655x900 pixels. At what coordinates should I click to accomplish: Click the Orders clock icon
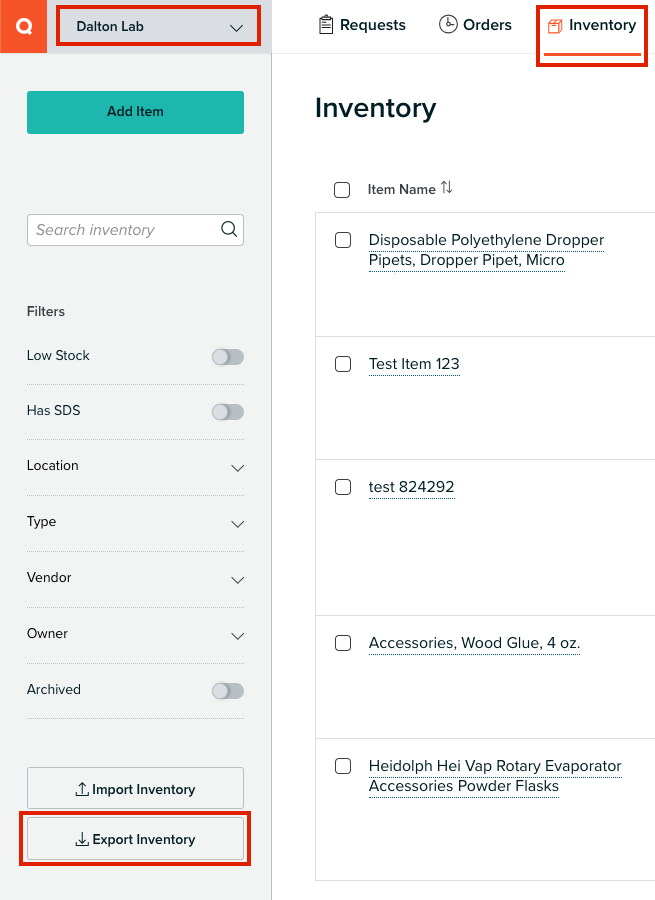click(448, 24)
